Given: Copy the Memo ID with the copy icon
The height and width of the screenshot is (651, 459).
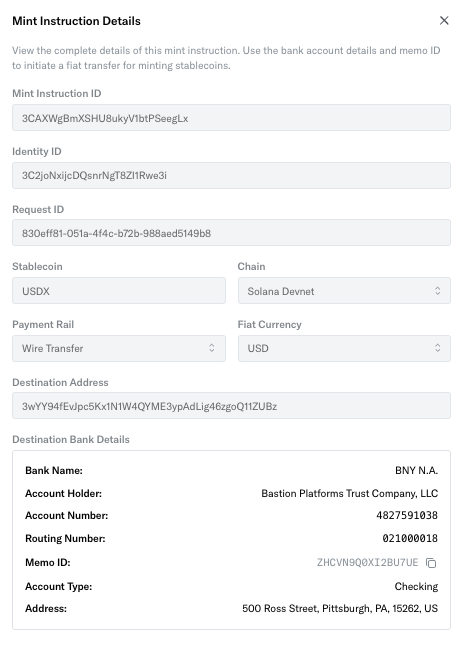Looking at the screenshot, I should (x=431, y=563).
